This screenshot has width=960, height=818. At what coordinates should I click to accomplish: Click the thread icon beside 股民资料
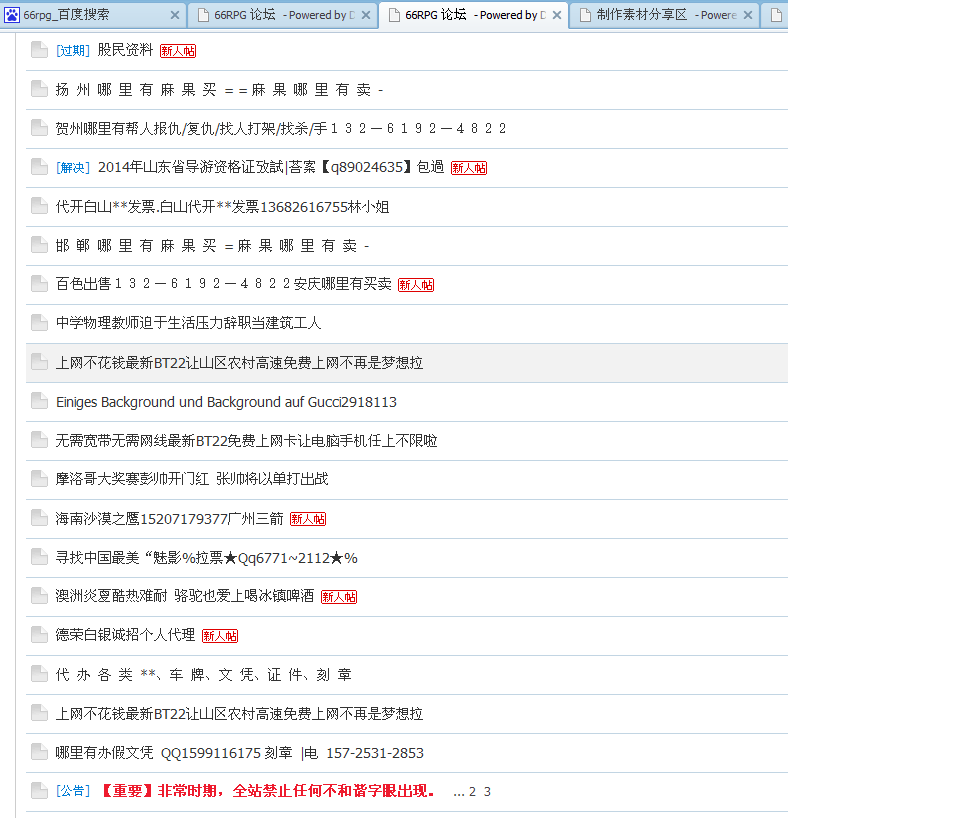tap(39, 50)
